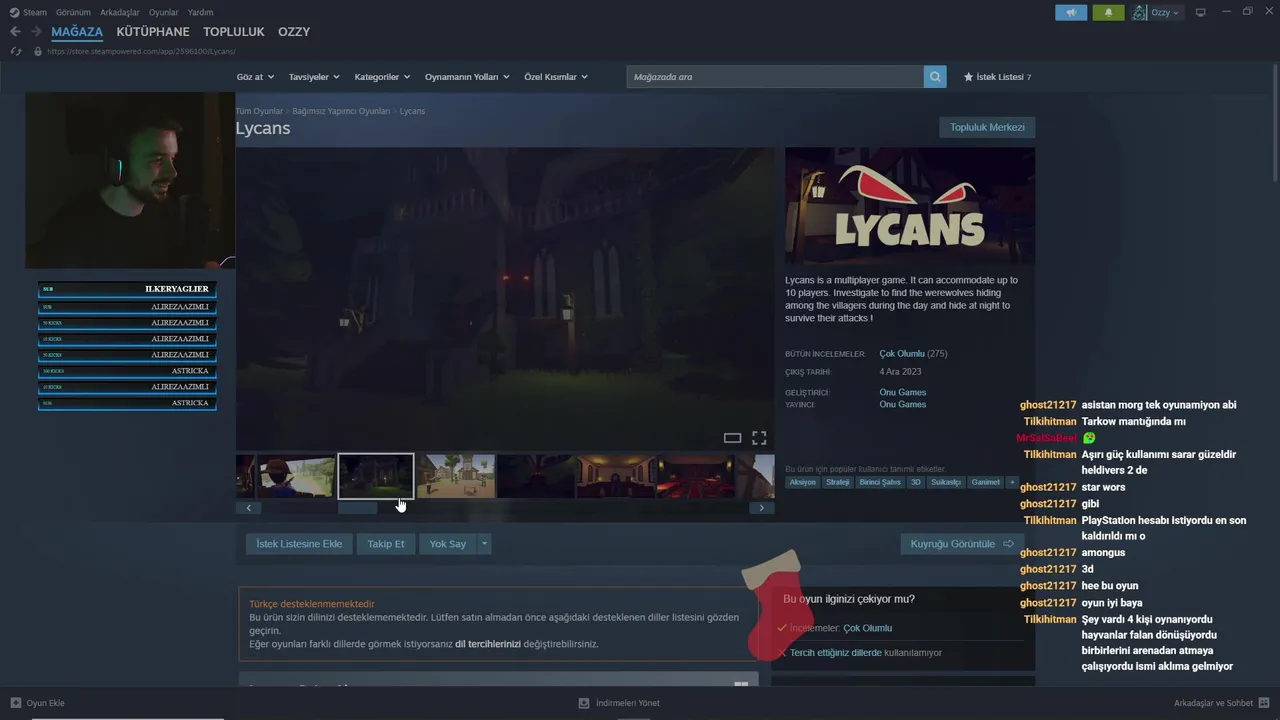The height and width of the screenshot is (720, 1280).
Task: Open the Görünüm menu
Action: point(73,12)
